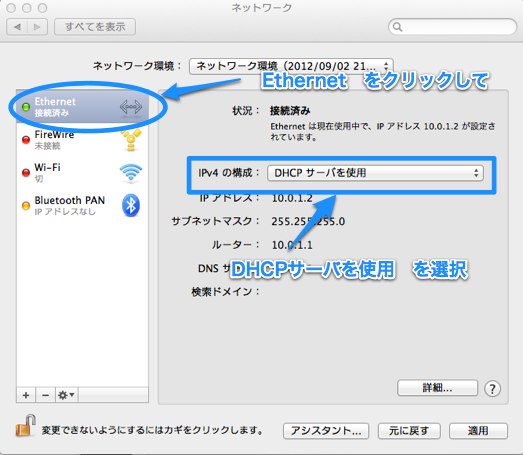
Task: Click the FireWire network icon
Action: 131,140
